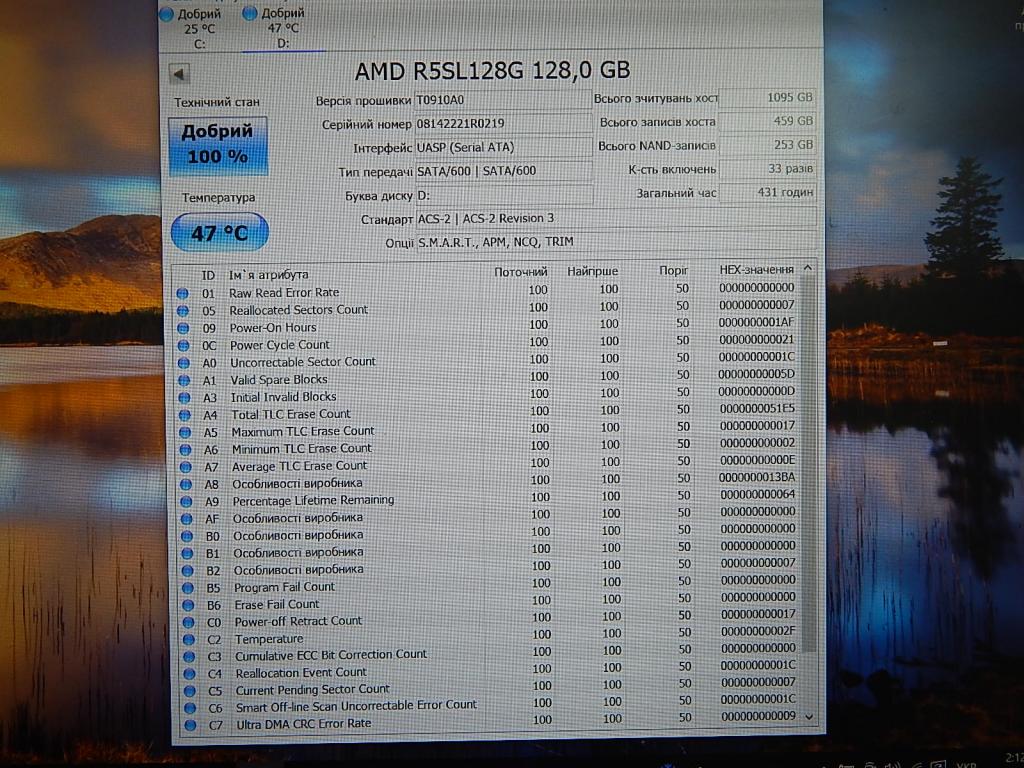Click the status icon for attribute B0
Image resolution: width=1024 pixels, height=768 pixels.
click(187, 536)
